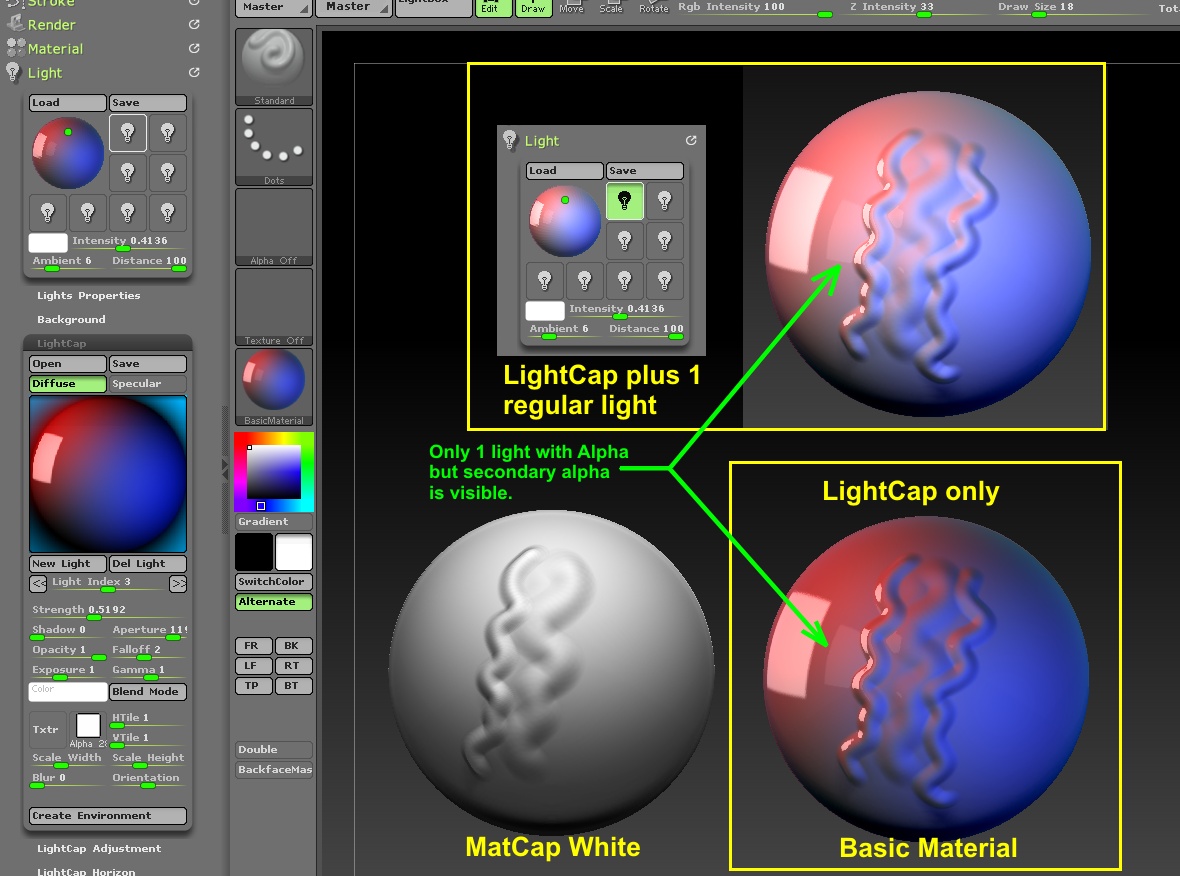Select the black secondary color swatch
1180x876 pixels.
click(254, 552)
